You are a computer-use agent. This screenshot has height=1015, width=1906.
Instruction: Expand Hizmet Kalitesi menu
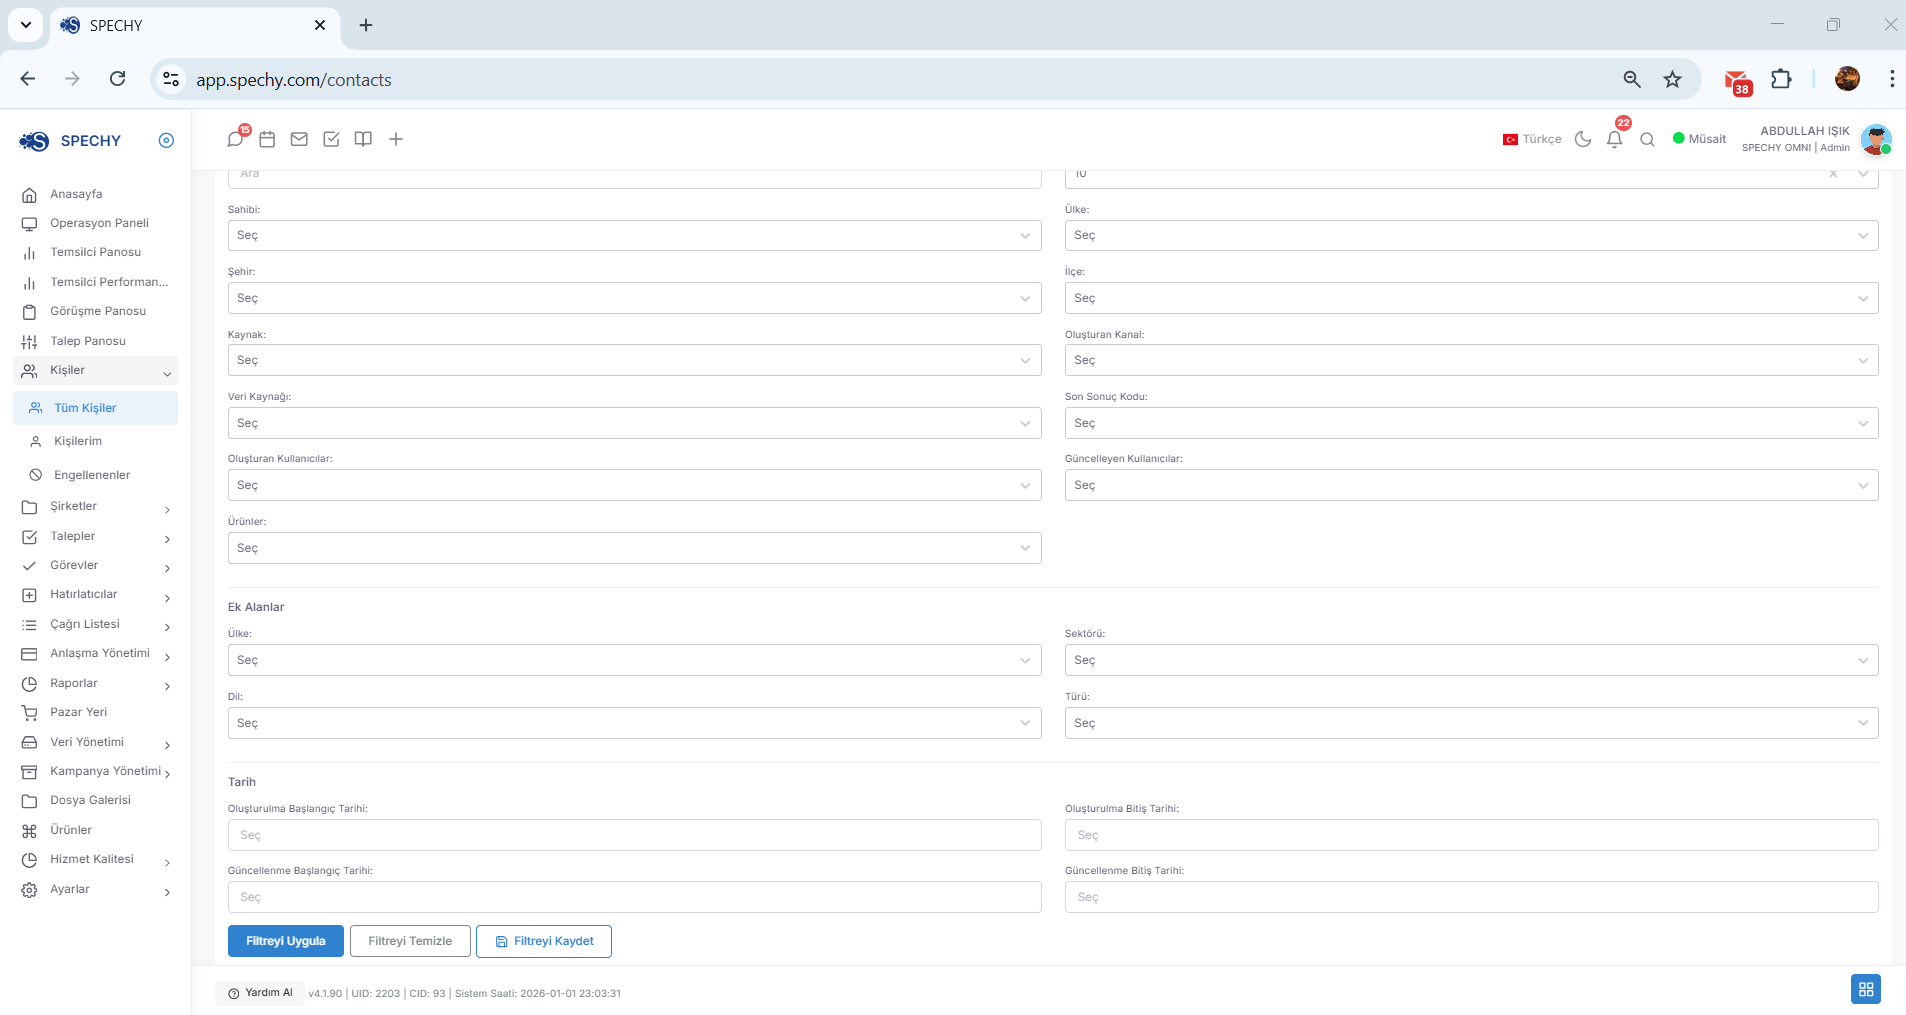(96, 860)
